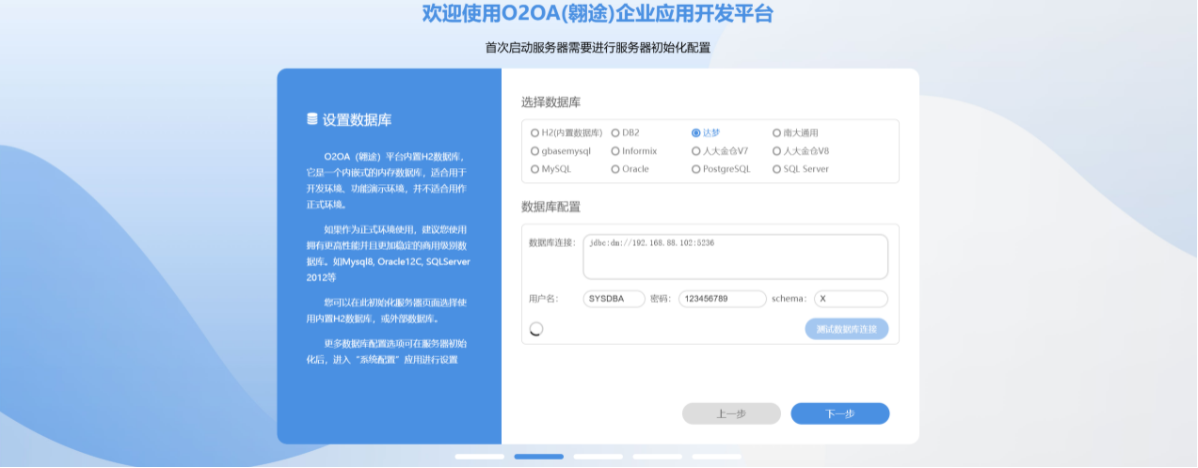Pick 人大金仓V8 database option

(x=801, y=150)
